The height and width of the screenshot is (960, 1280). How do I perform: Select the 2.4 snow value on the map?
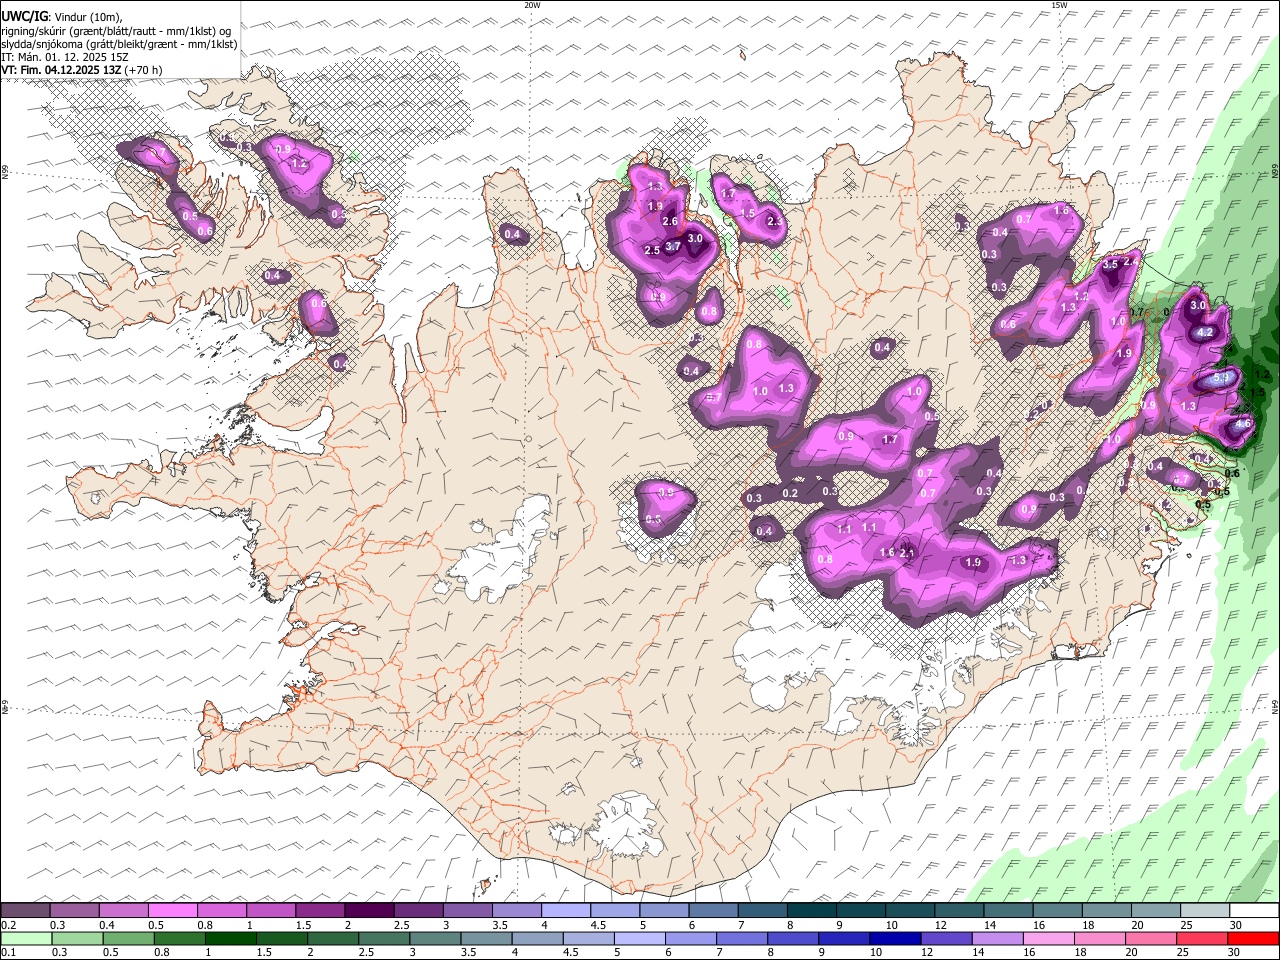[1130, 262]
